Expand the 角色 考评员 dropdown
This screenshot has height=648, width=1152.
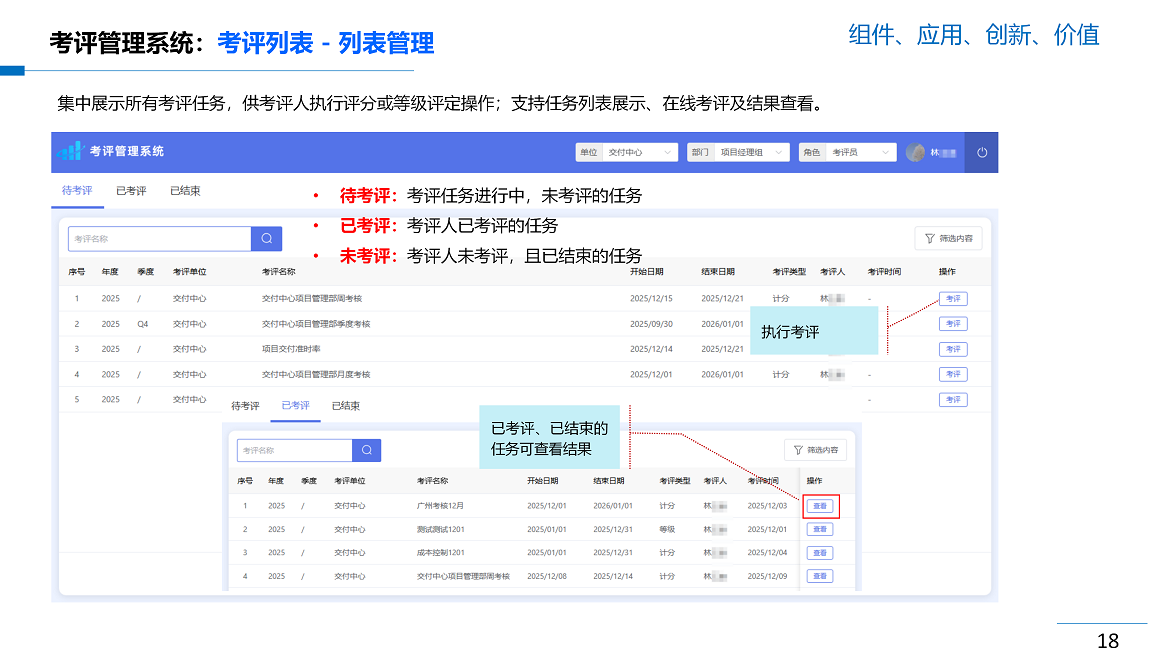[x=848, y=152]
